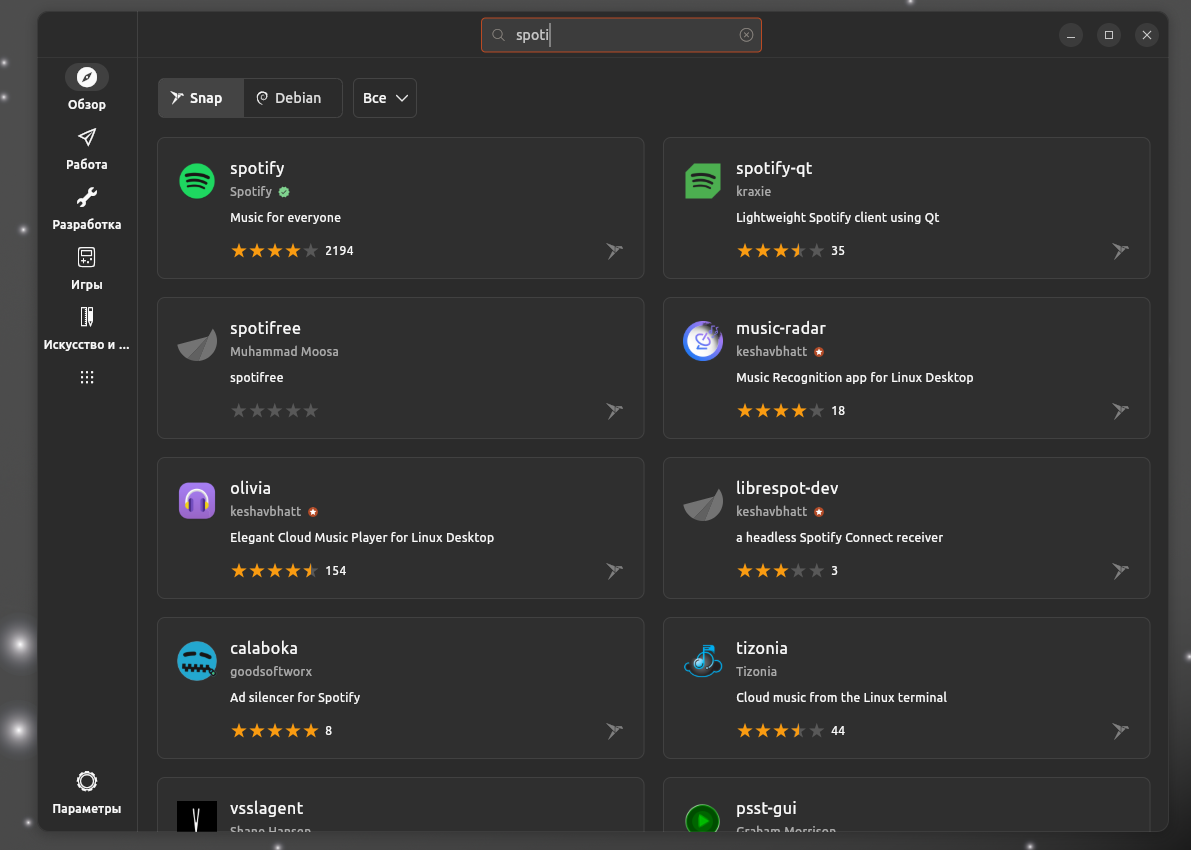Click the snap bird icon on spotify-qt card
This screenshot has height=850, width=1191.
(1120, 251)
